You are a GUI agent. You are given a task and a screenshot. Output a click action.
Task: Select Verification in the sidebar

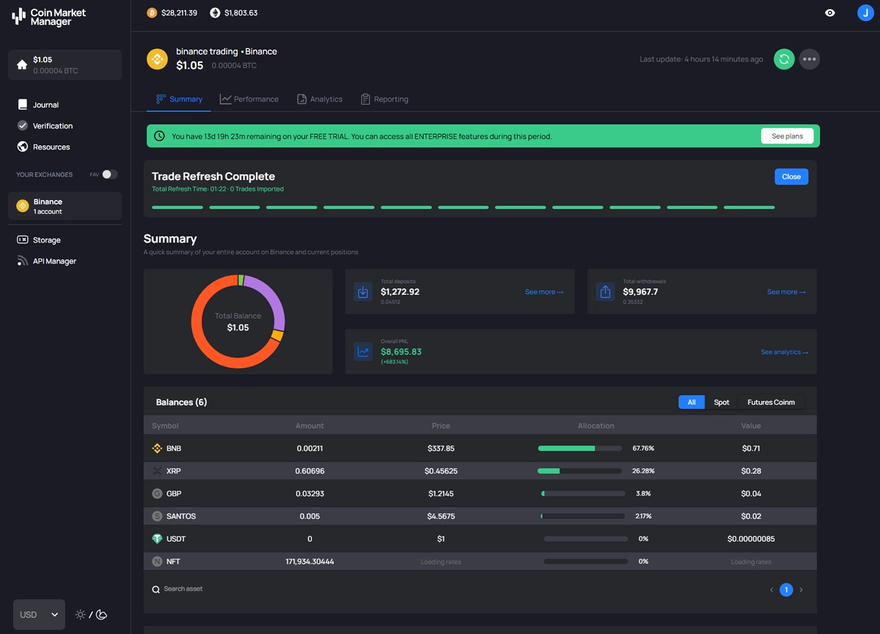click(46, 125)
